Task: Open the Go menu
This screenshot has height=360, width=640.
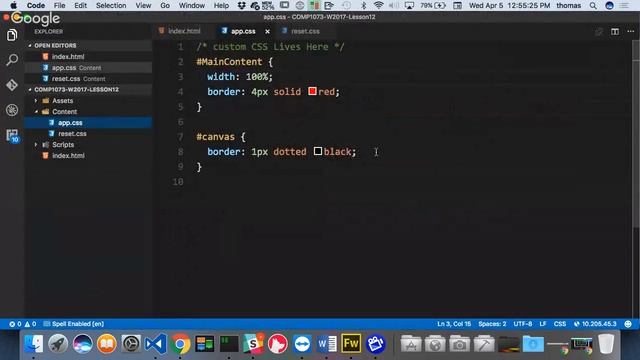Action: pos(165,5)
